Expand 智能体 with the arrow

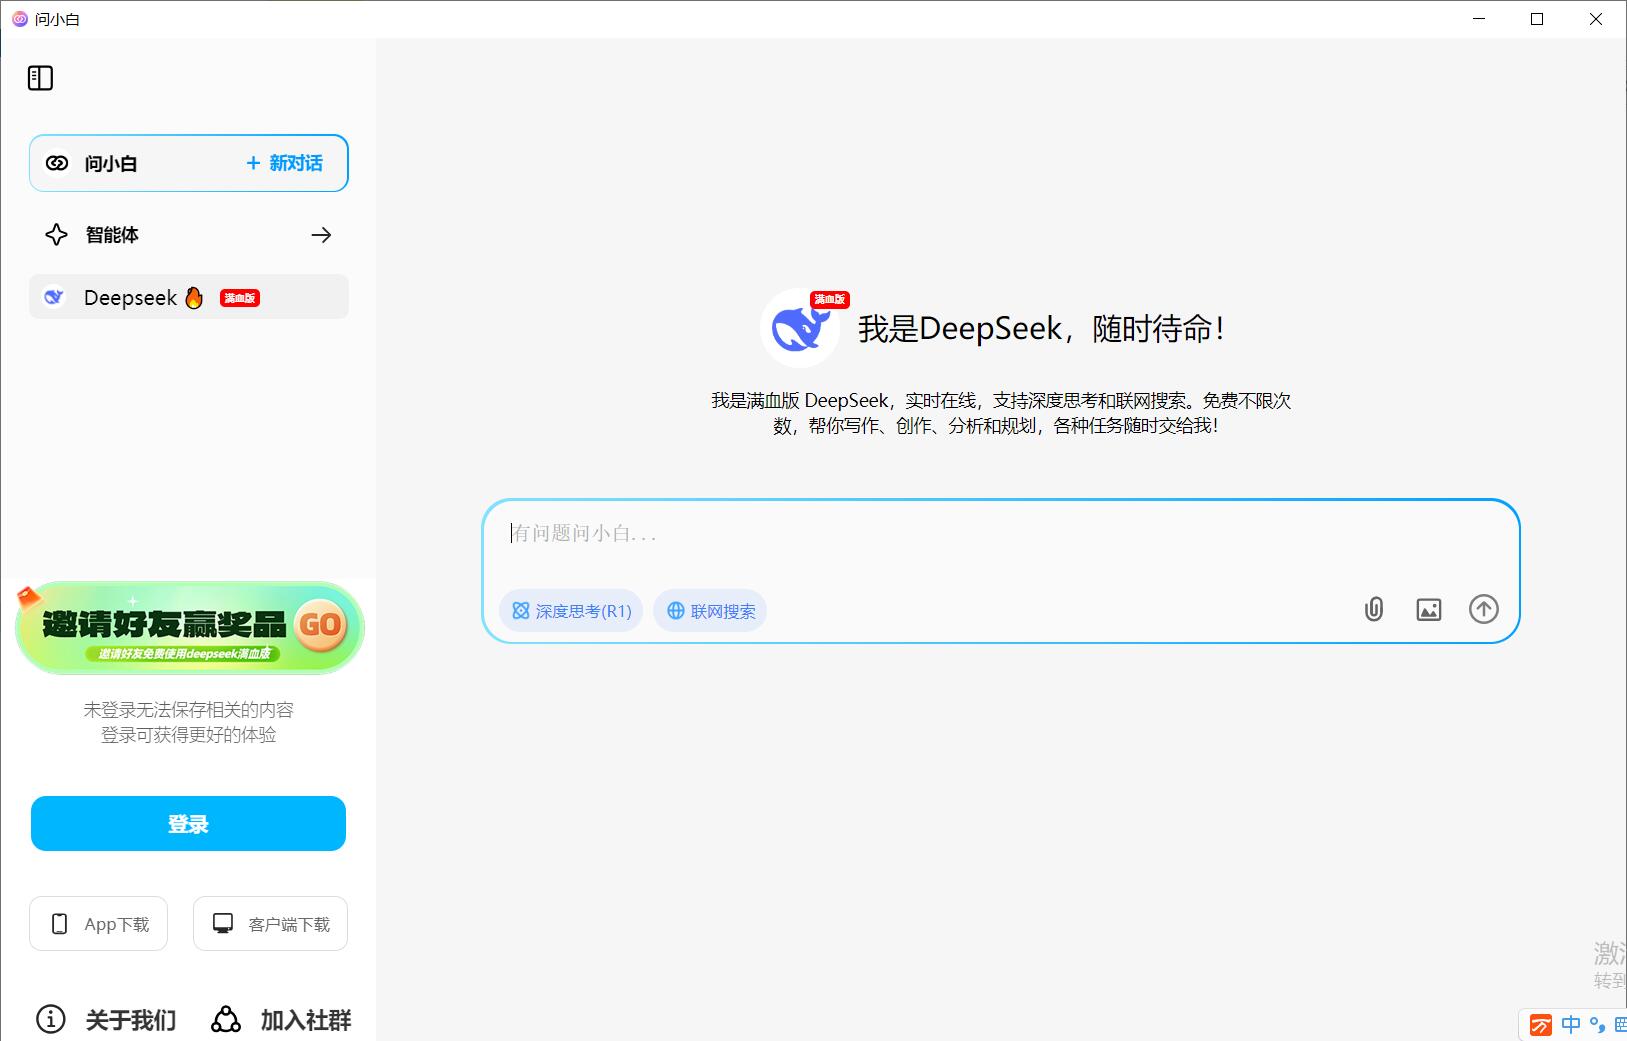click(321, 235)
